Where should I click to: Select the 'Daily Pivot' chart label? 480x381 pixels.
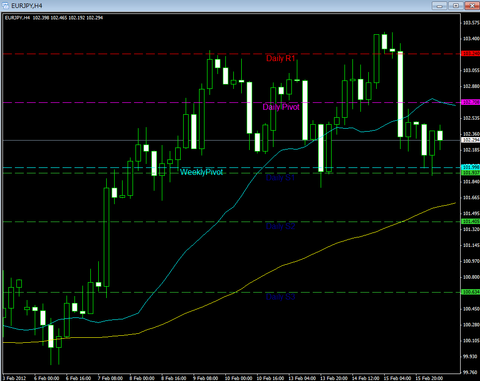(281, 107)
